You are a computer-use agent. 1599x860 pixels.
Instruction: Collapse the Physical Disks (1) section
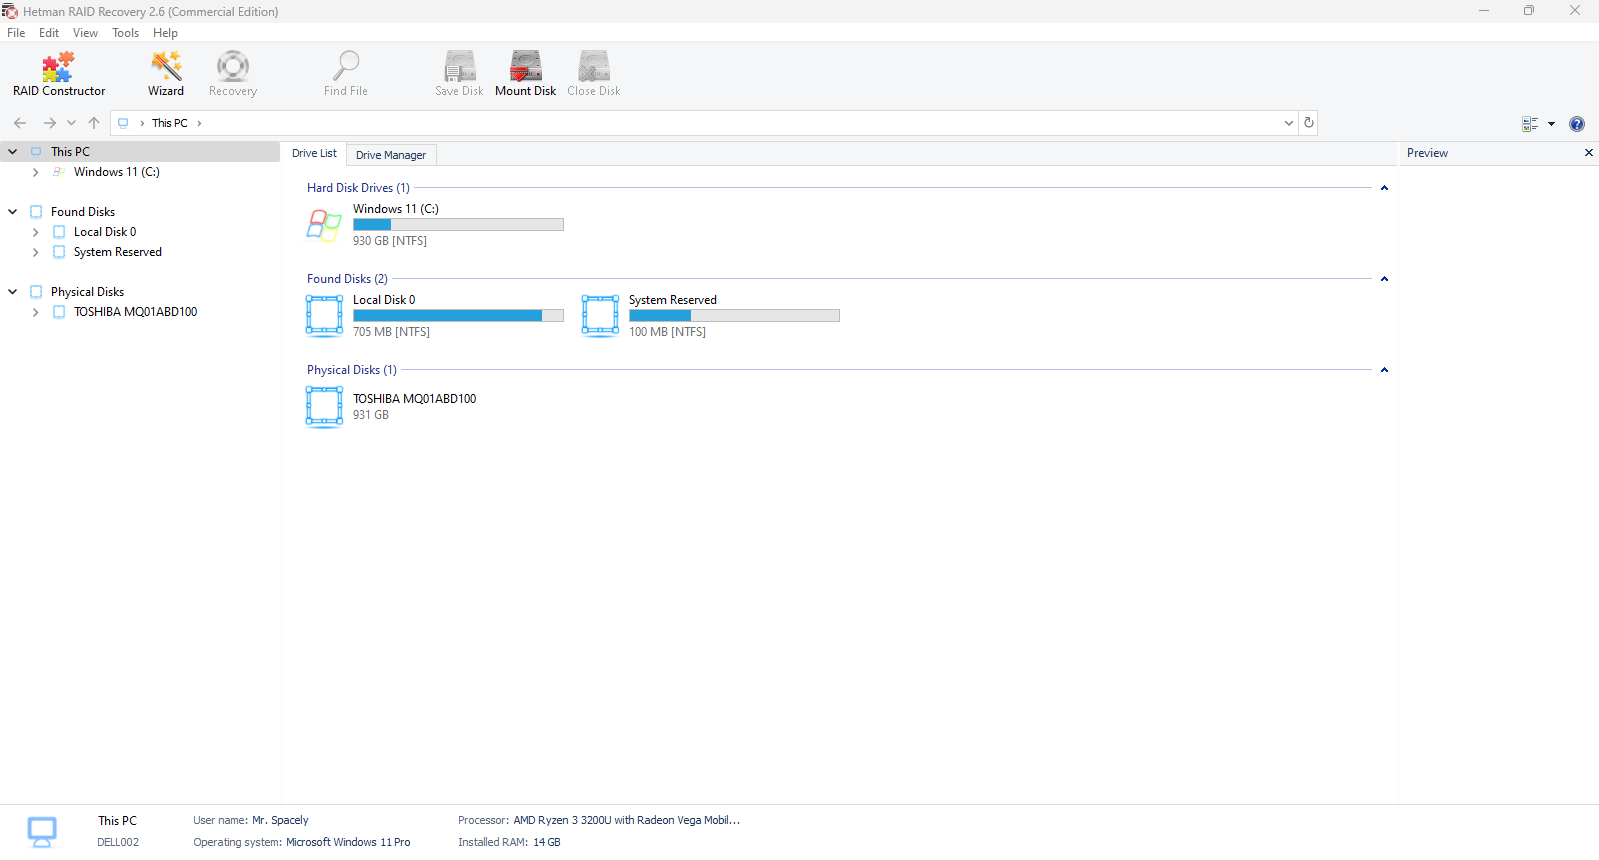pyautogui.click(x=1384, y=370)
